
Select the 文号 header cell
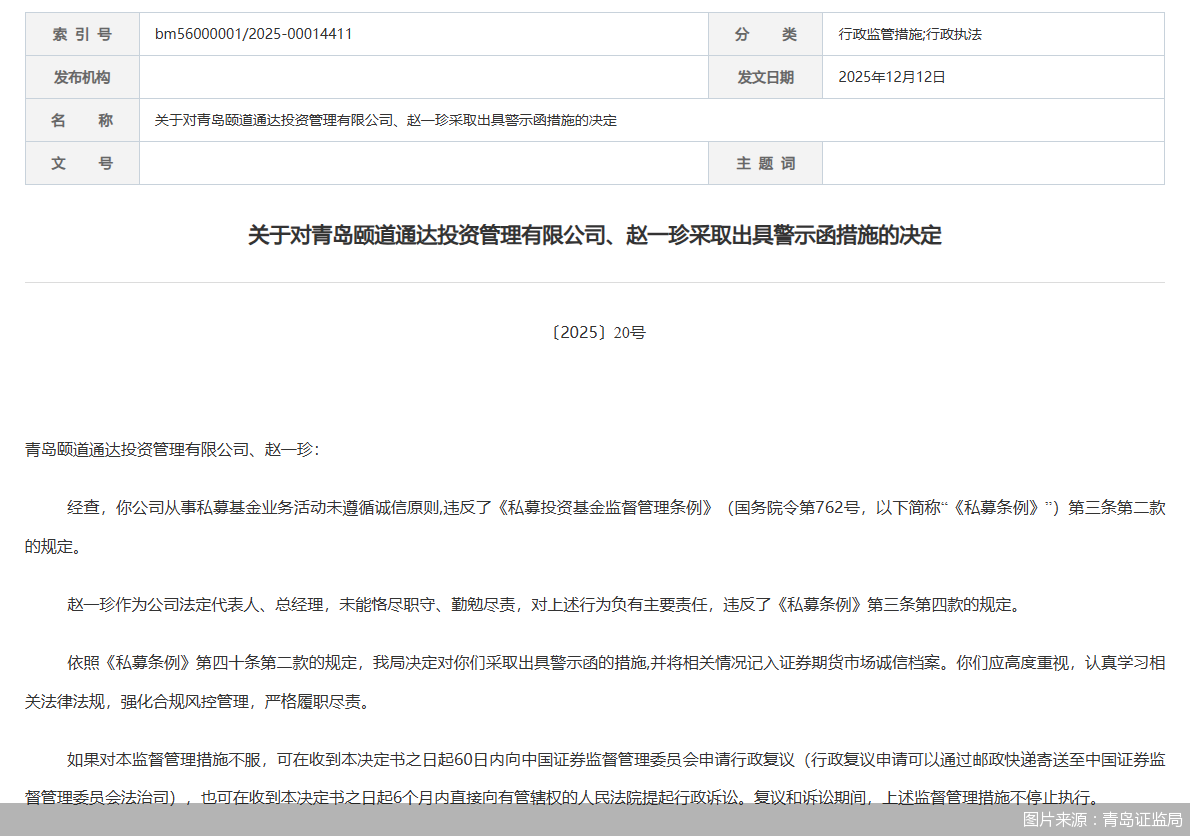pyautogui.click(x=82, y=163)
